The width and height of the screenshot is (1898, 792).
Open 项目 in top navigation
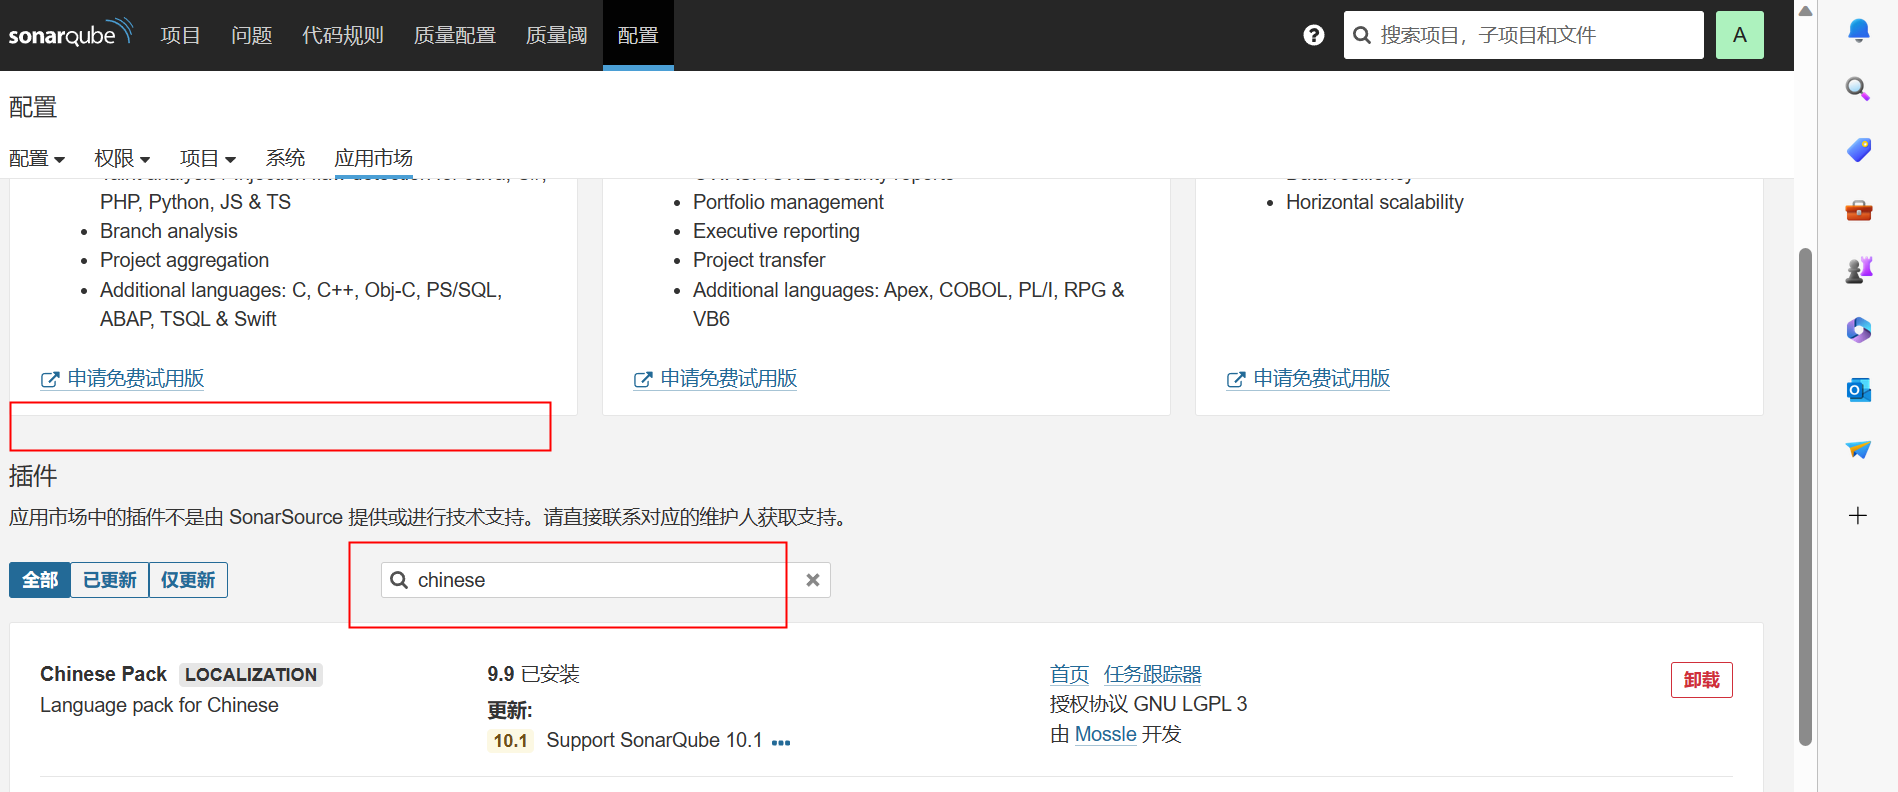click(x=180, y=35)
